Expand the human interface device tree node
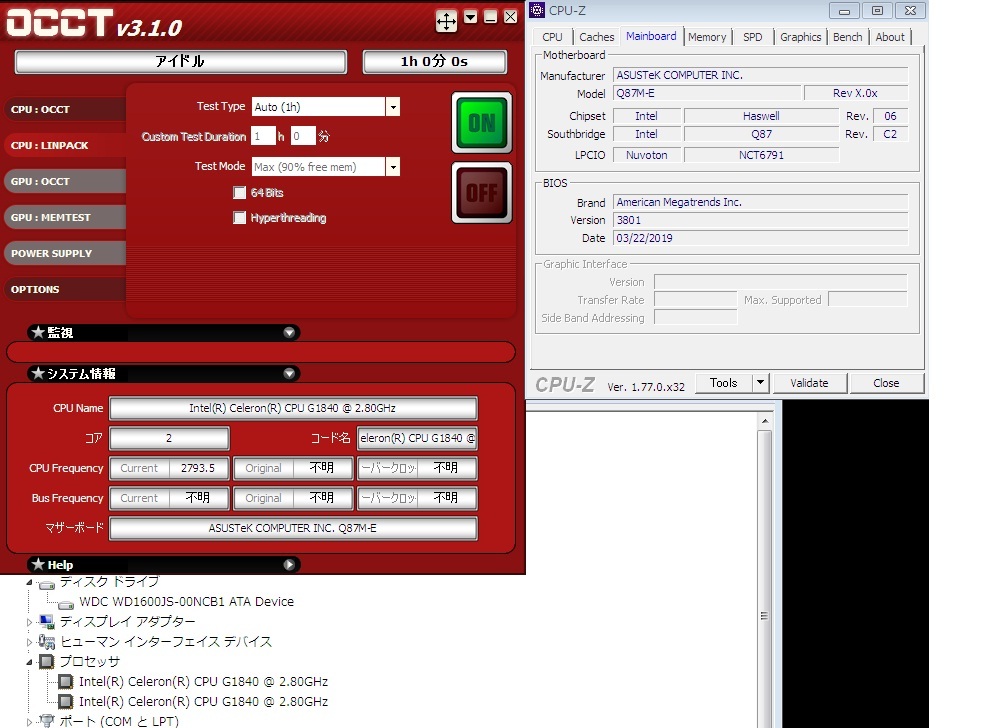1008x728 pixels. pyautogui.click(x=29, y=642)
